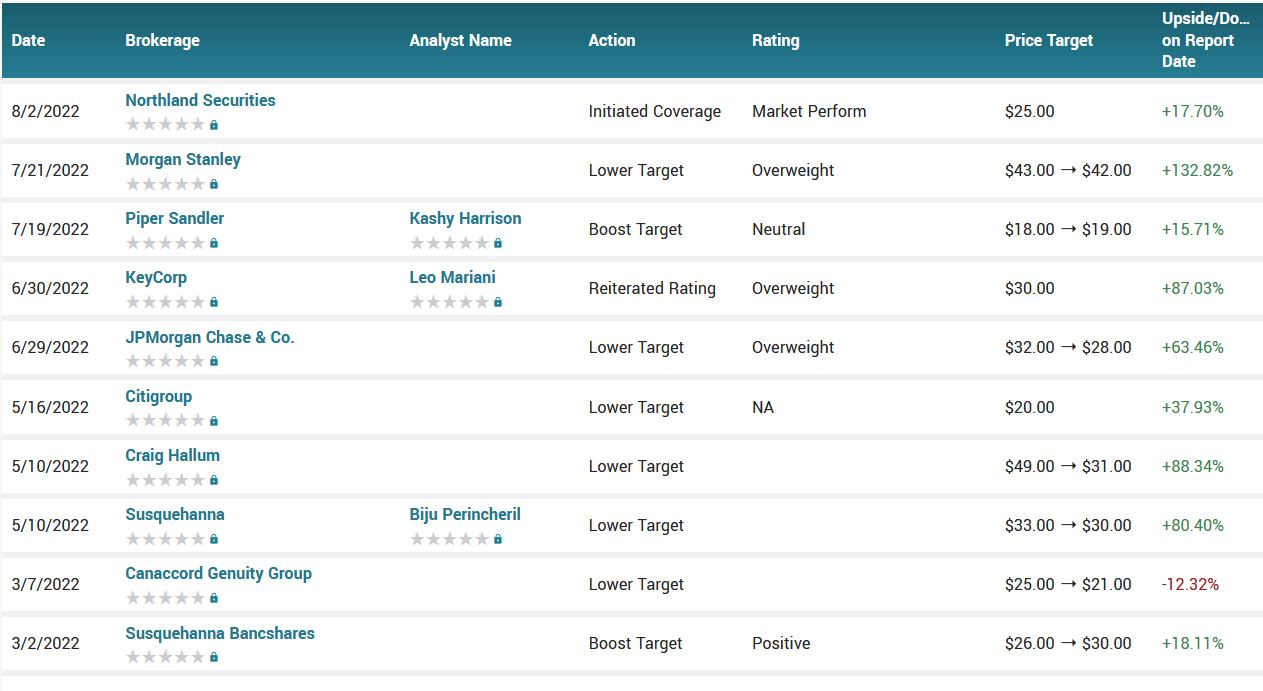Click the star rating under KeyCorp

pos(165,302)
